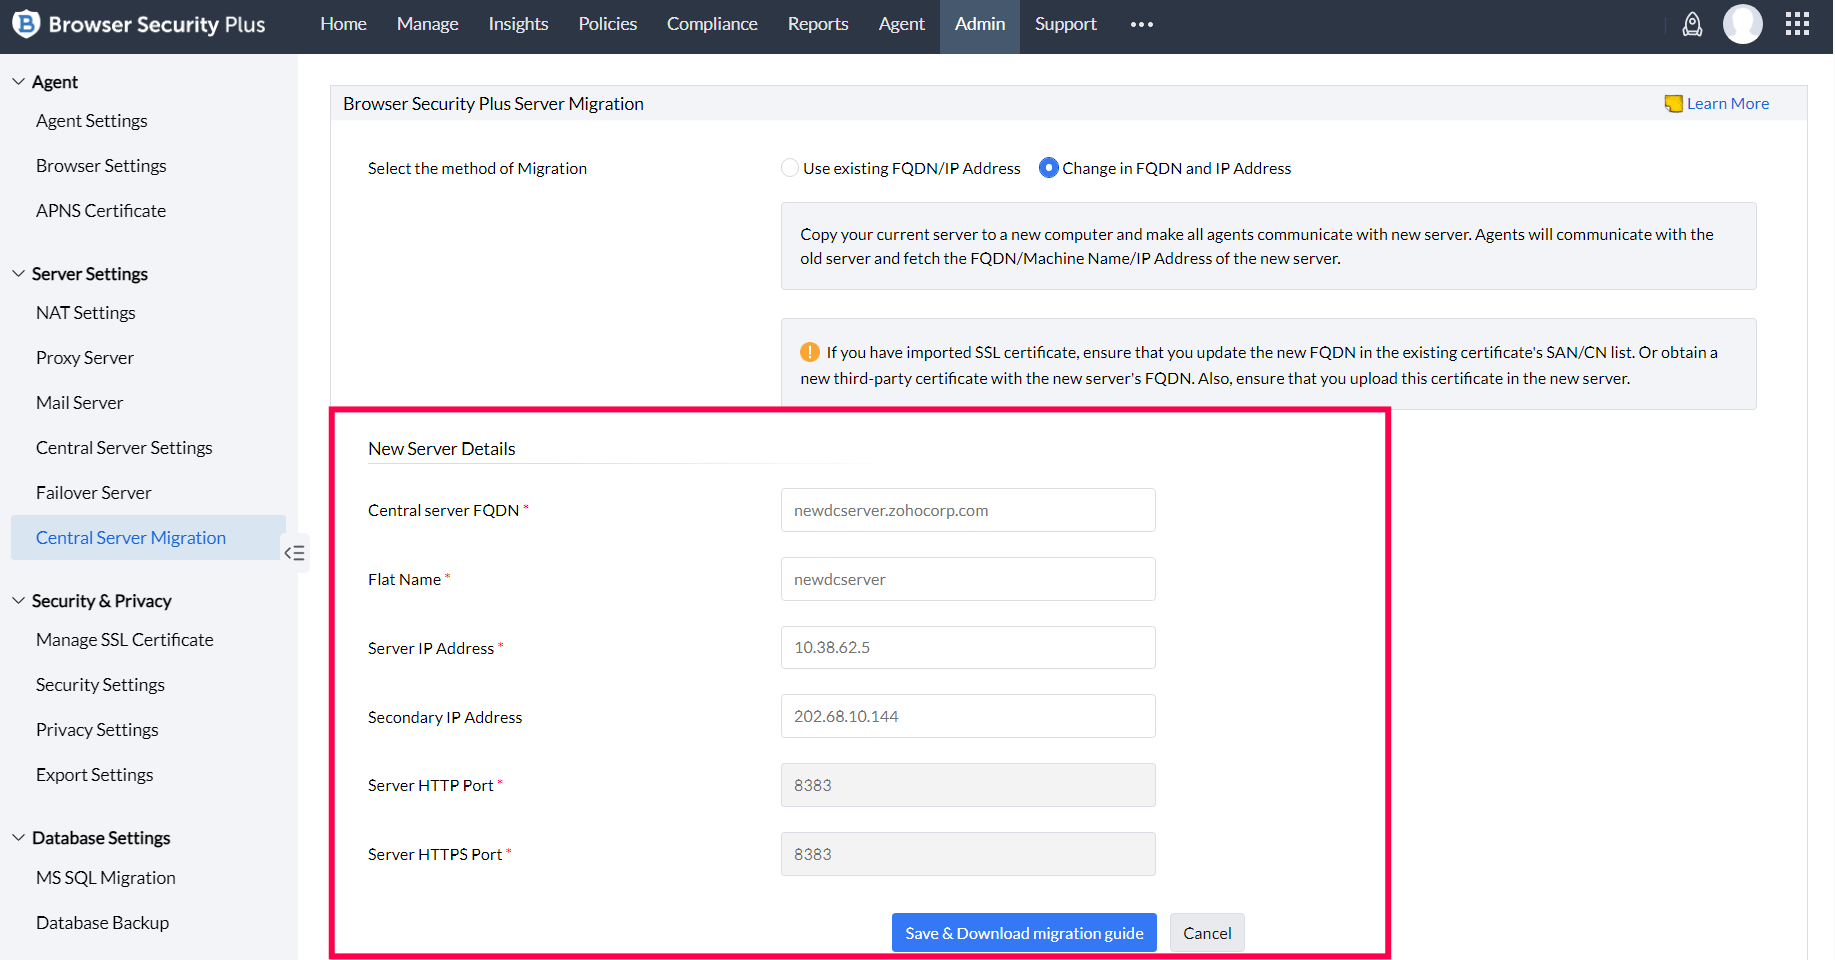Select Change in FQDN and IP Address
The image size is (1835, 960).
[x=1048, y=168]
